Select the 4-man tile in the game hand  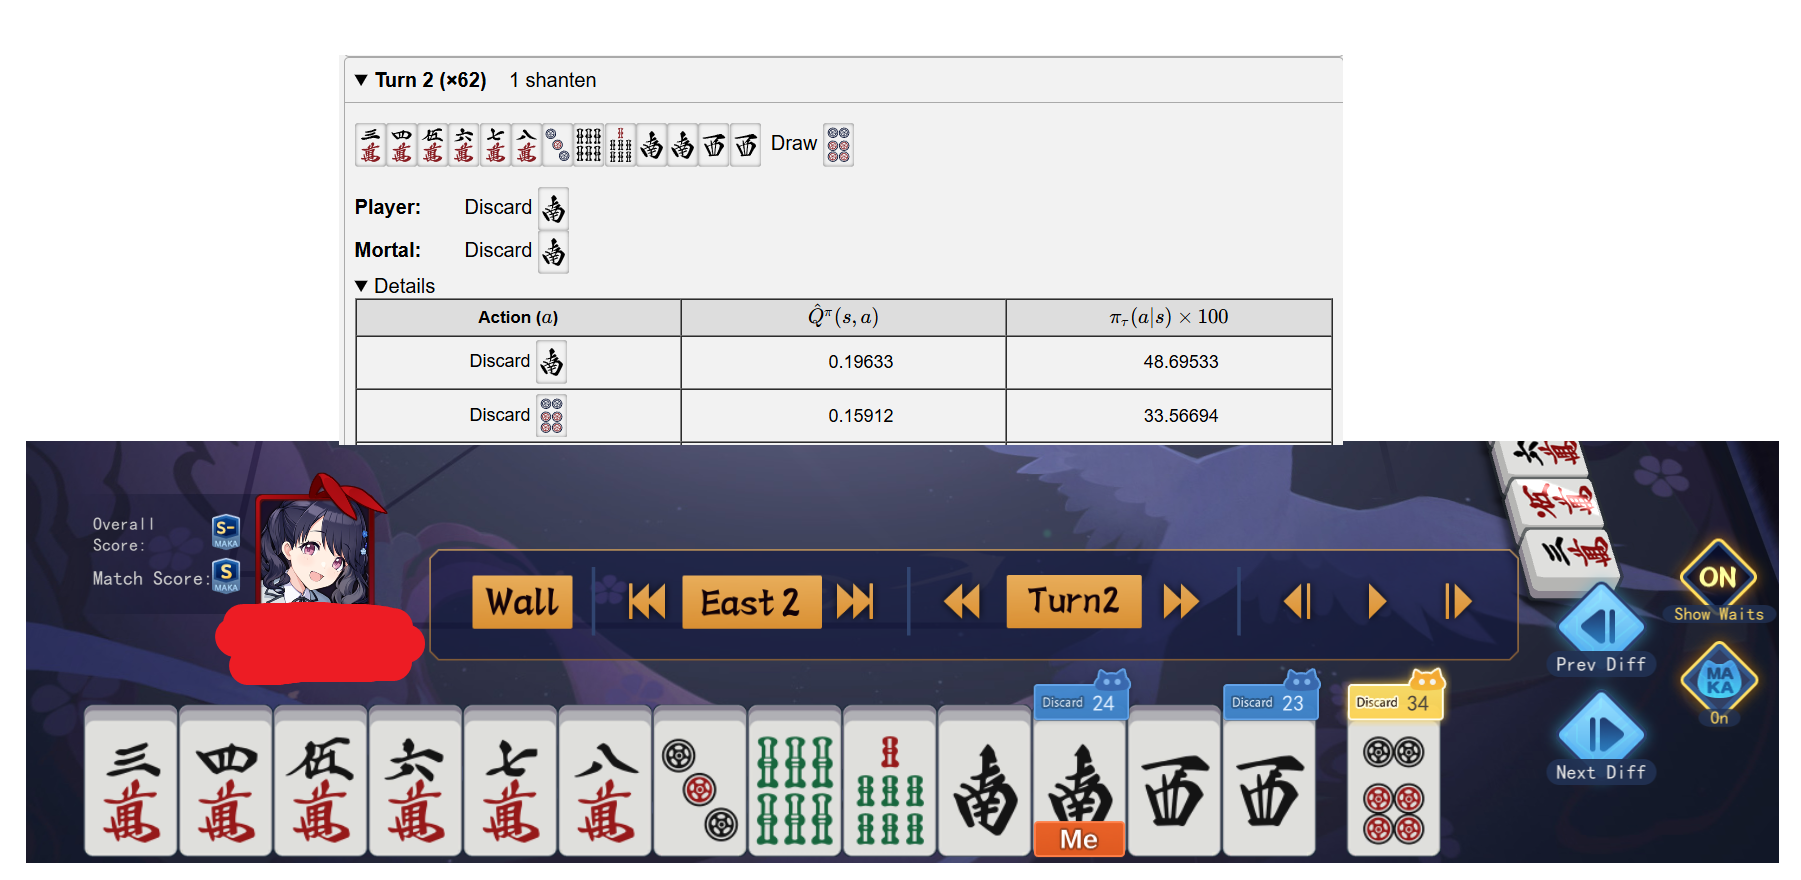(226, 783)
